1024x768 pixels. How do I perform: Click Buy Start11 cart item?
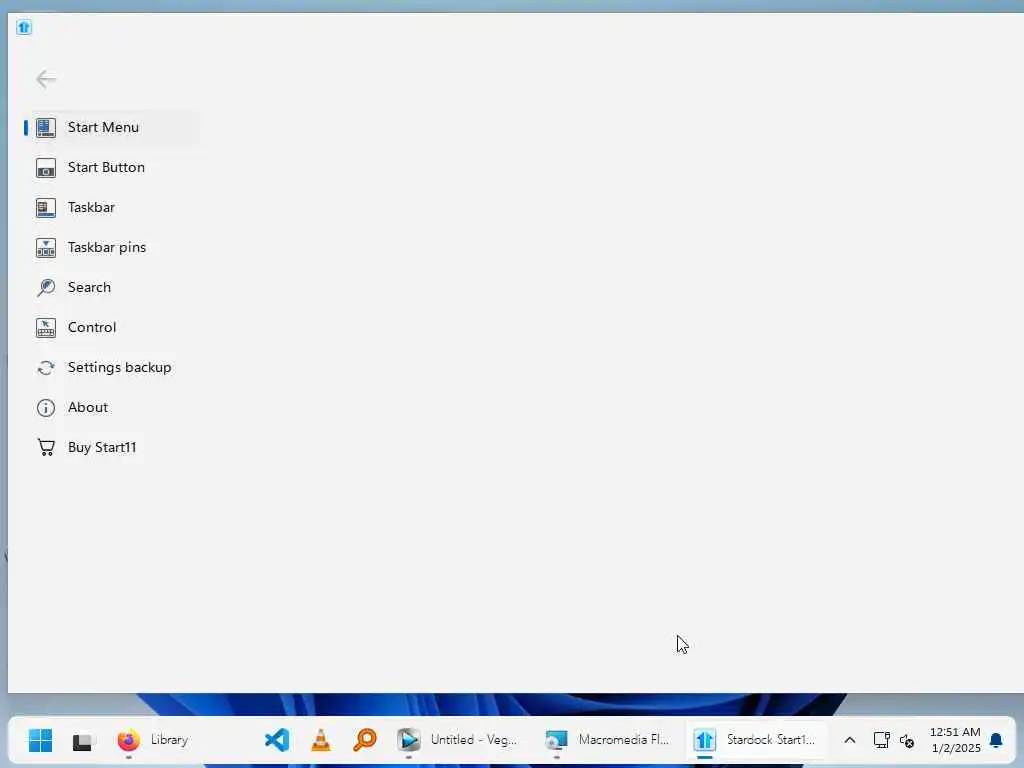tap(112, 447)
